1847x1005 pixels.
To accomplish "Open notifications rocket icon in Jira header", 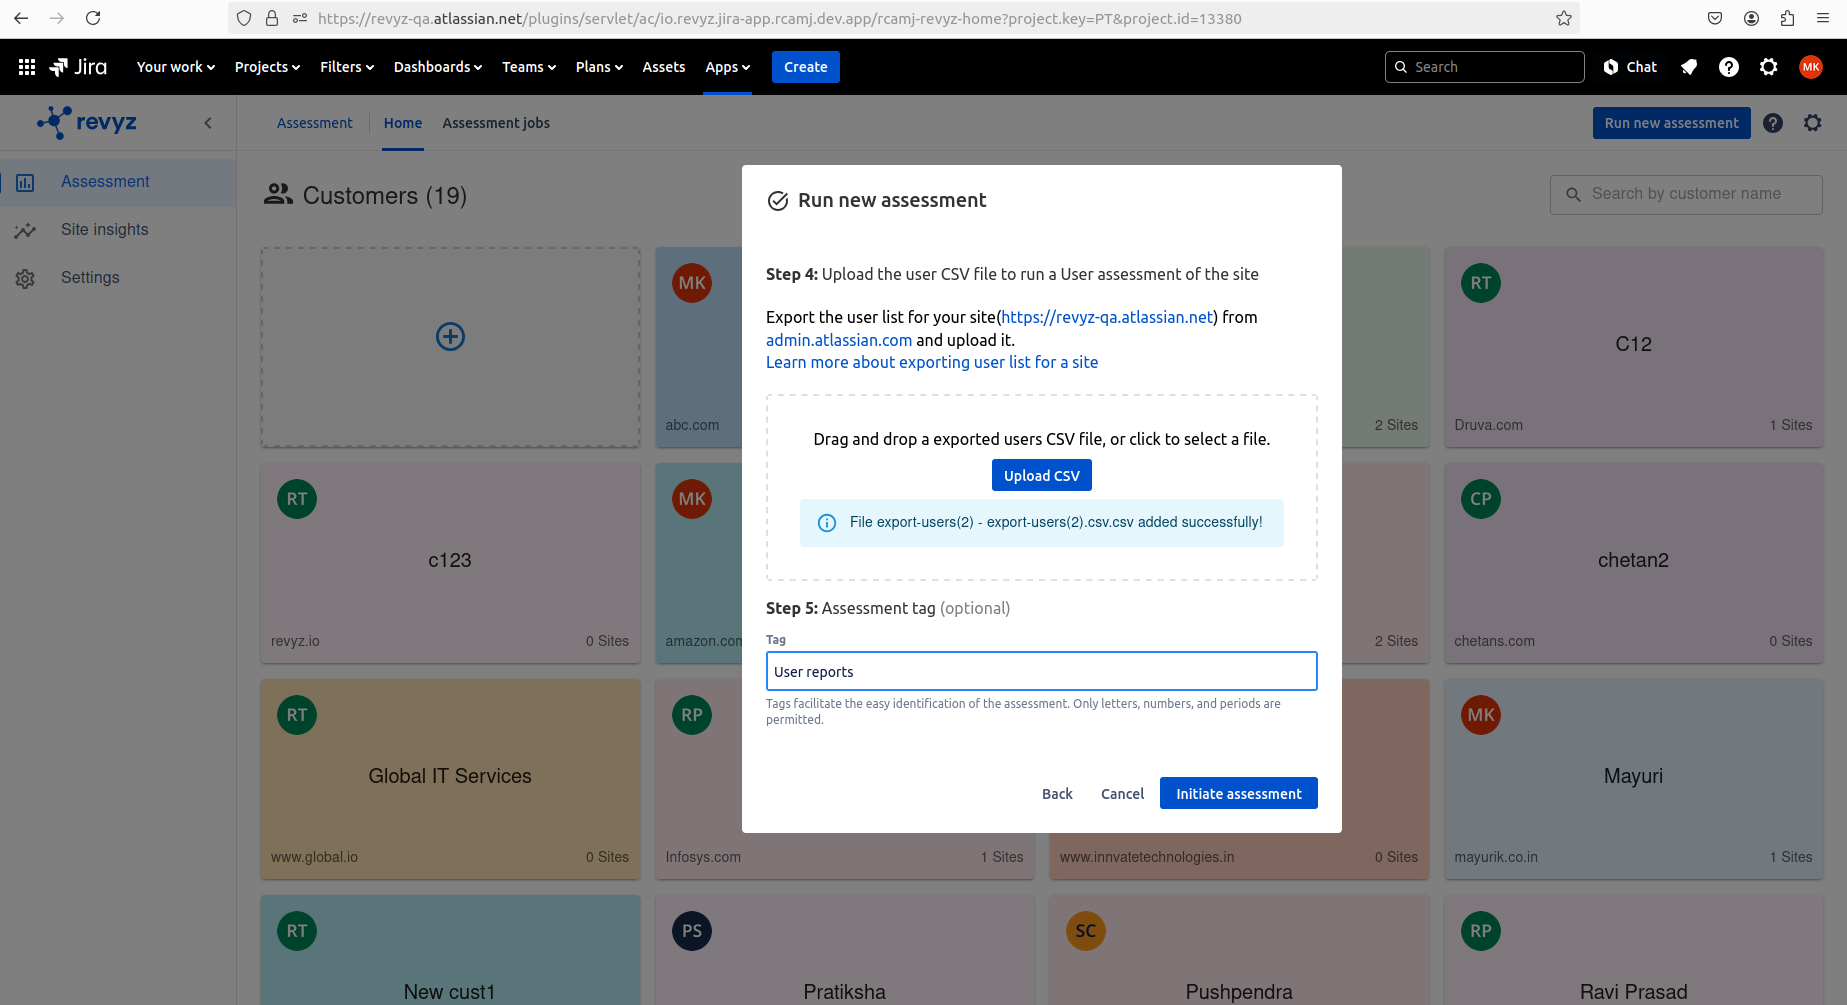I will (1689, 67).
